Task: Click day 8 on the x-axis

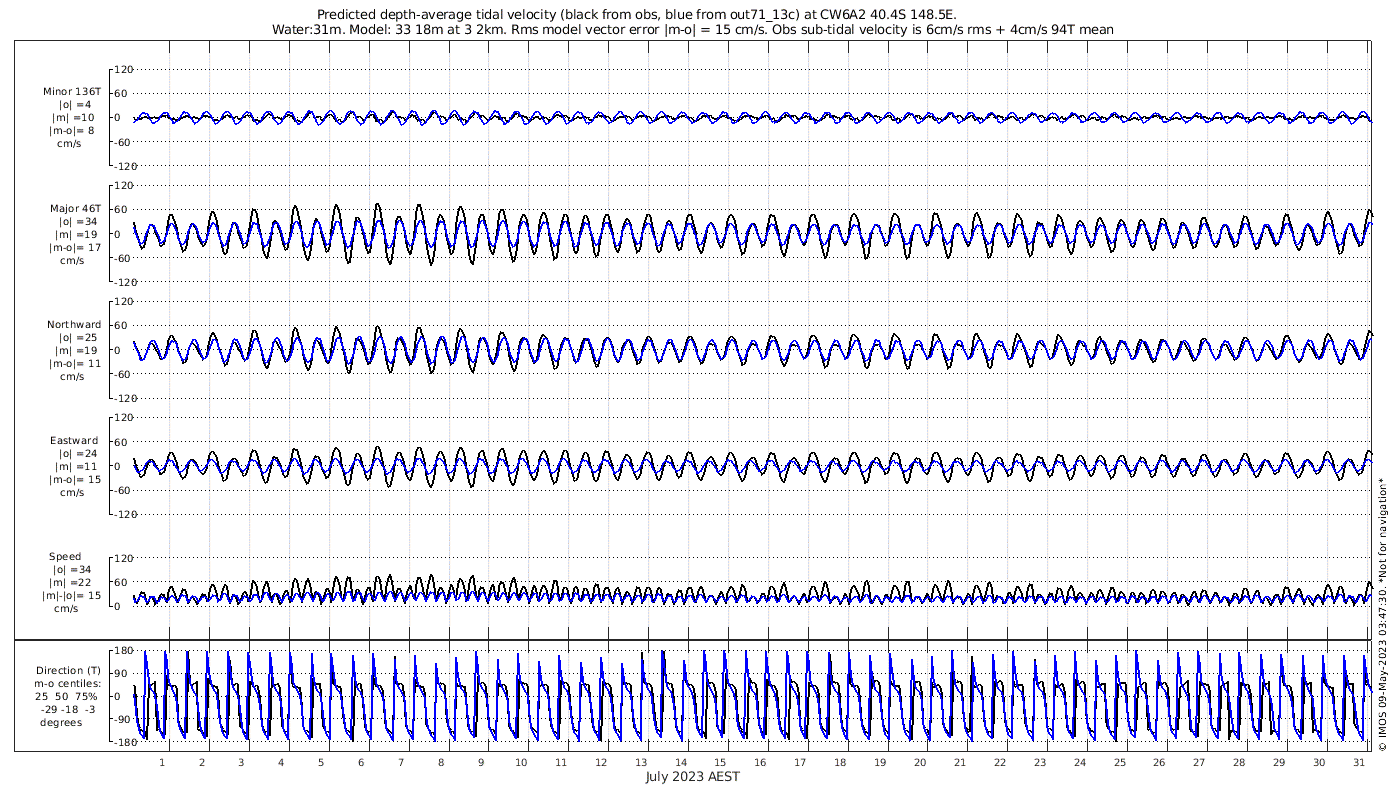Action: click(441, 762)
